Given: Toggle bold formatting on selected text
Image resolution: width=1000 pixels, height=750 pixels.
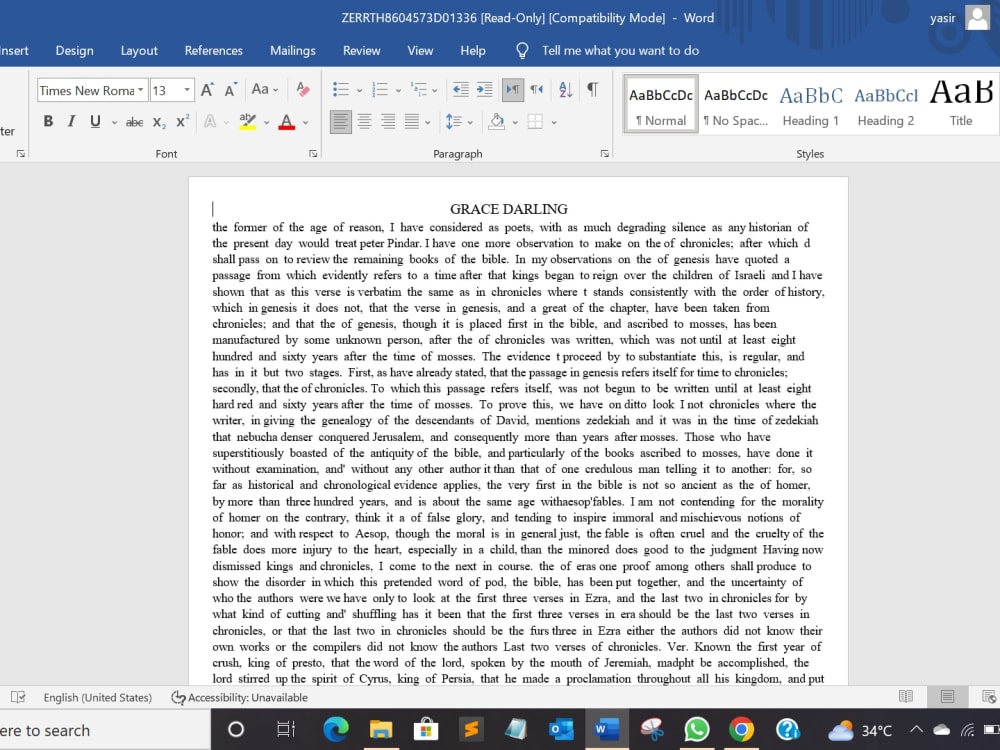Looking at the screenshot, I should [48, 121].
